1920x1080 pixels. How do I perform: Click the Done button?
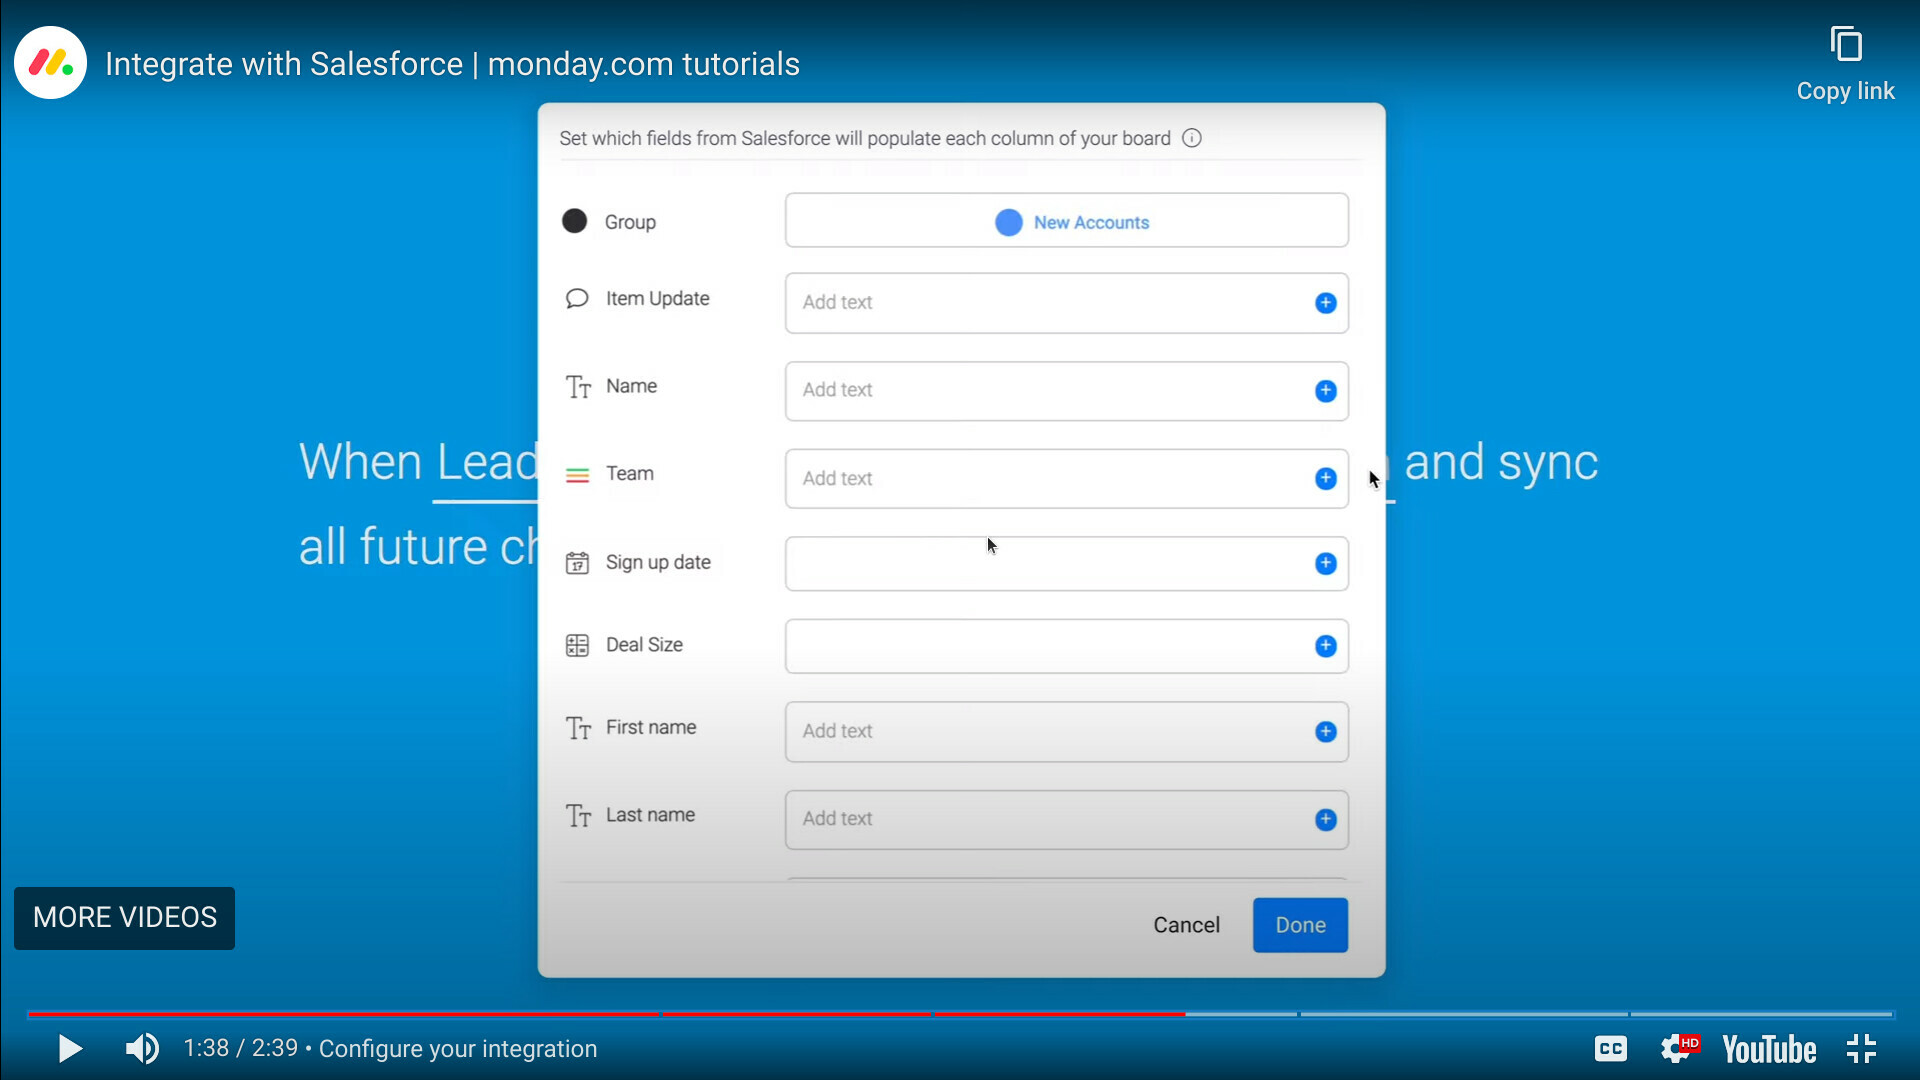1300,925
